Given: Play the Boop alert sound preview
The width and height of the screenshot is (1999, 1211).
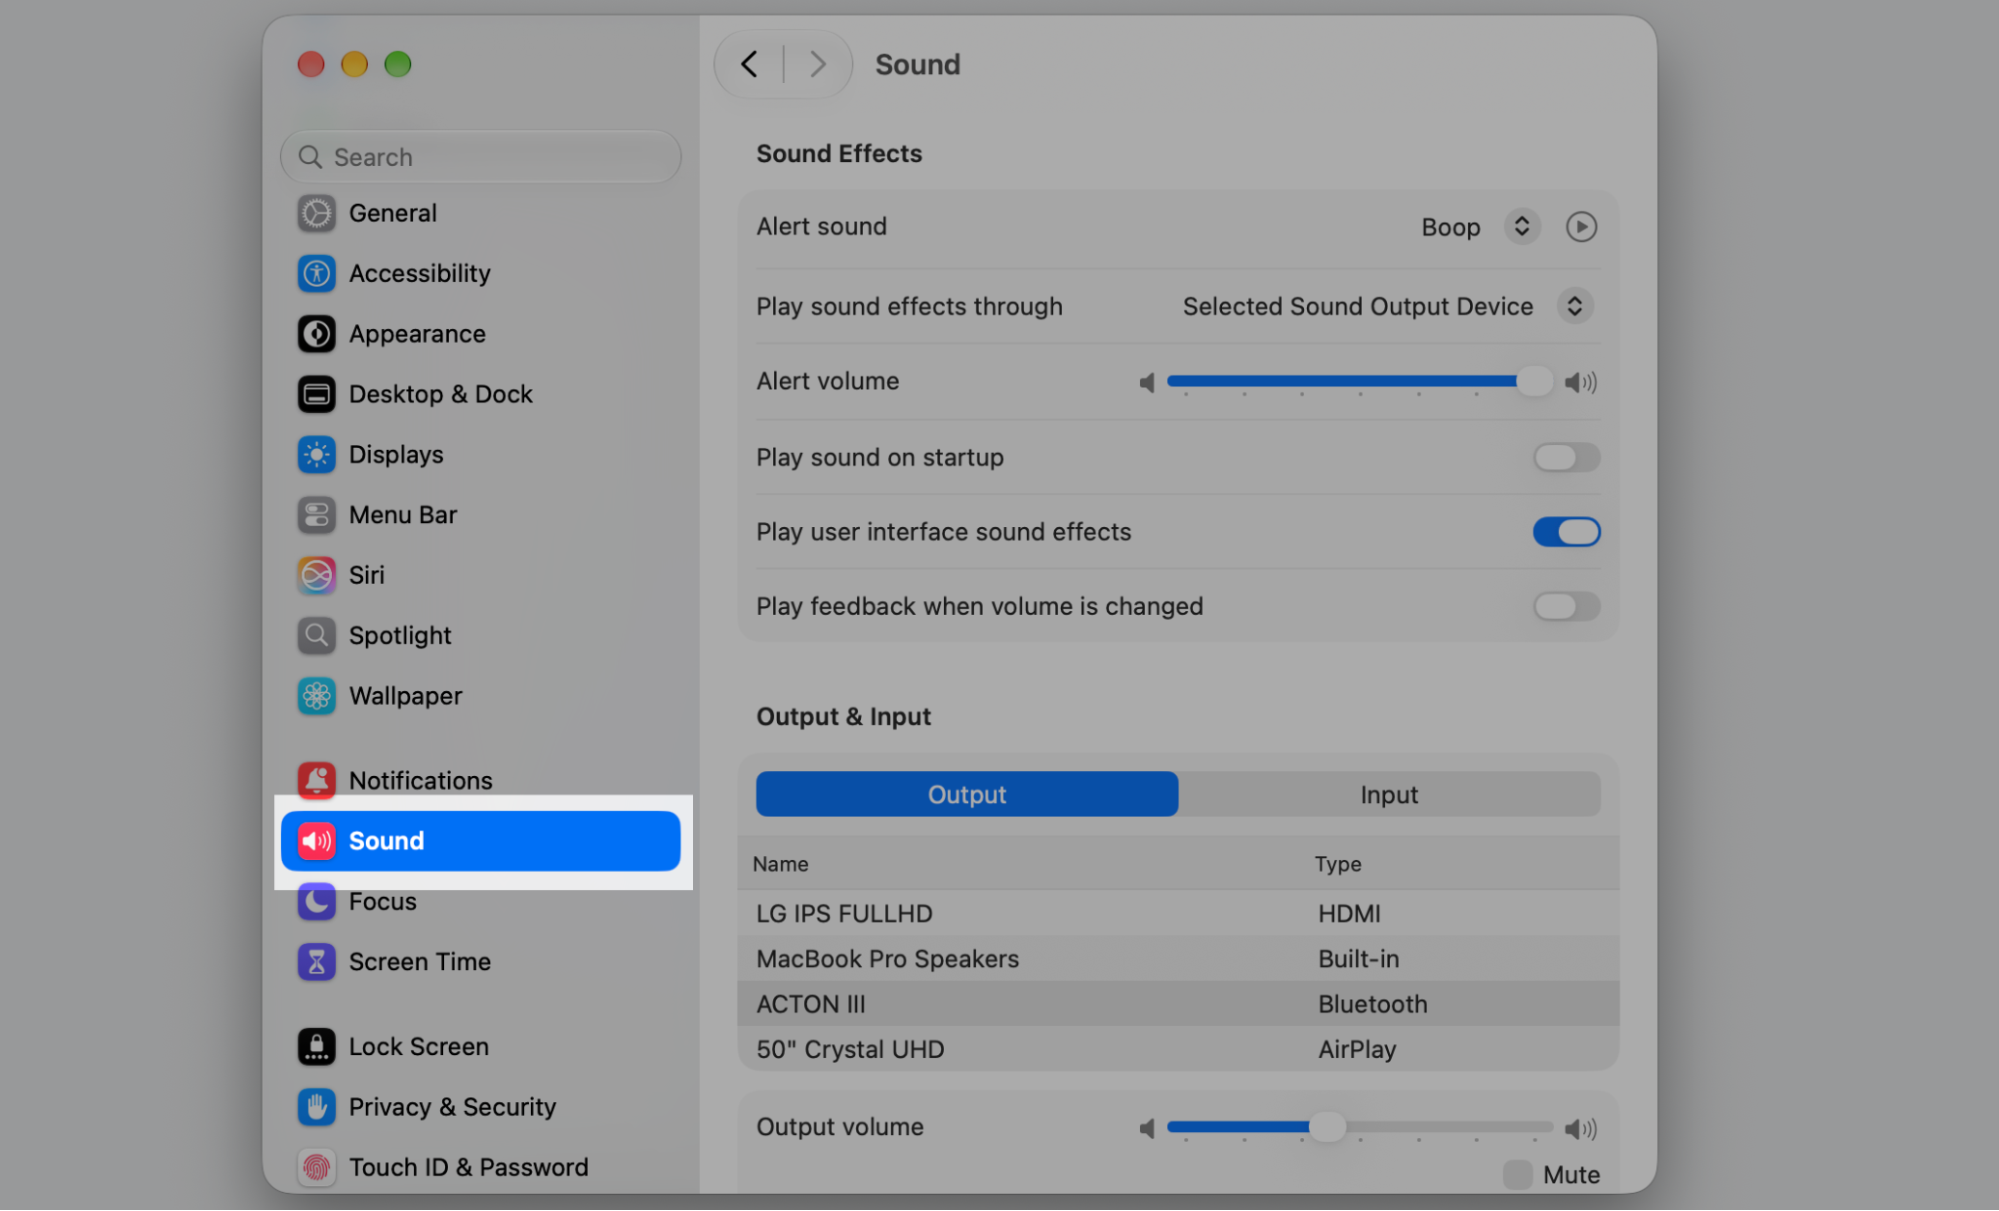Looking at the screenshot, I should click(x=1581, y=227).
